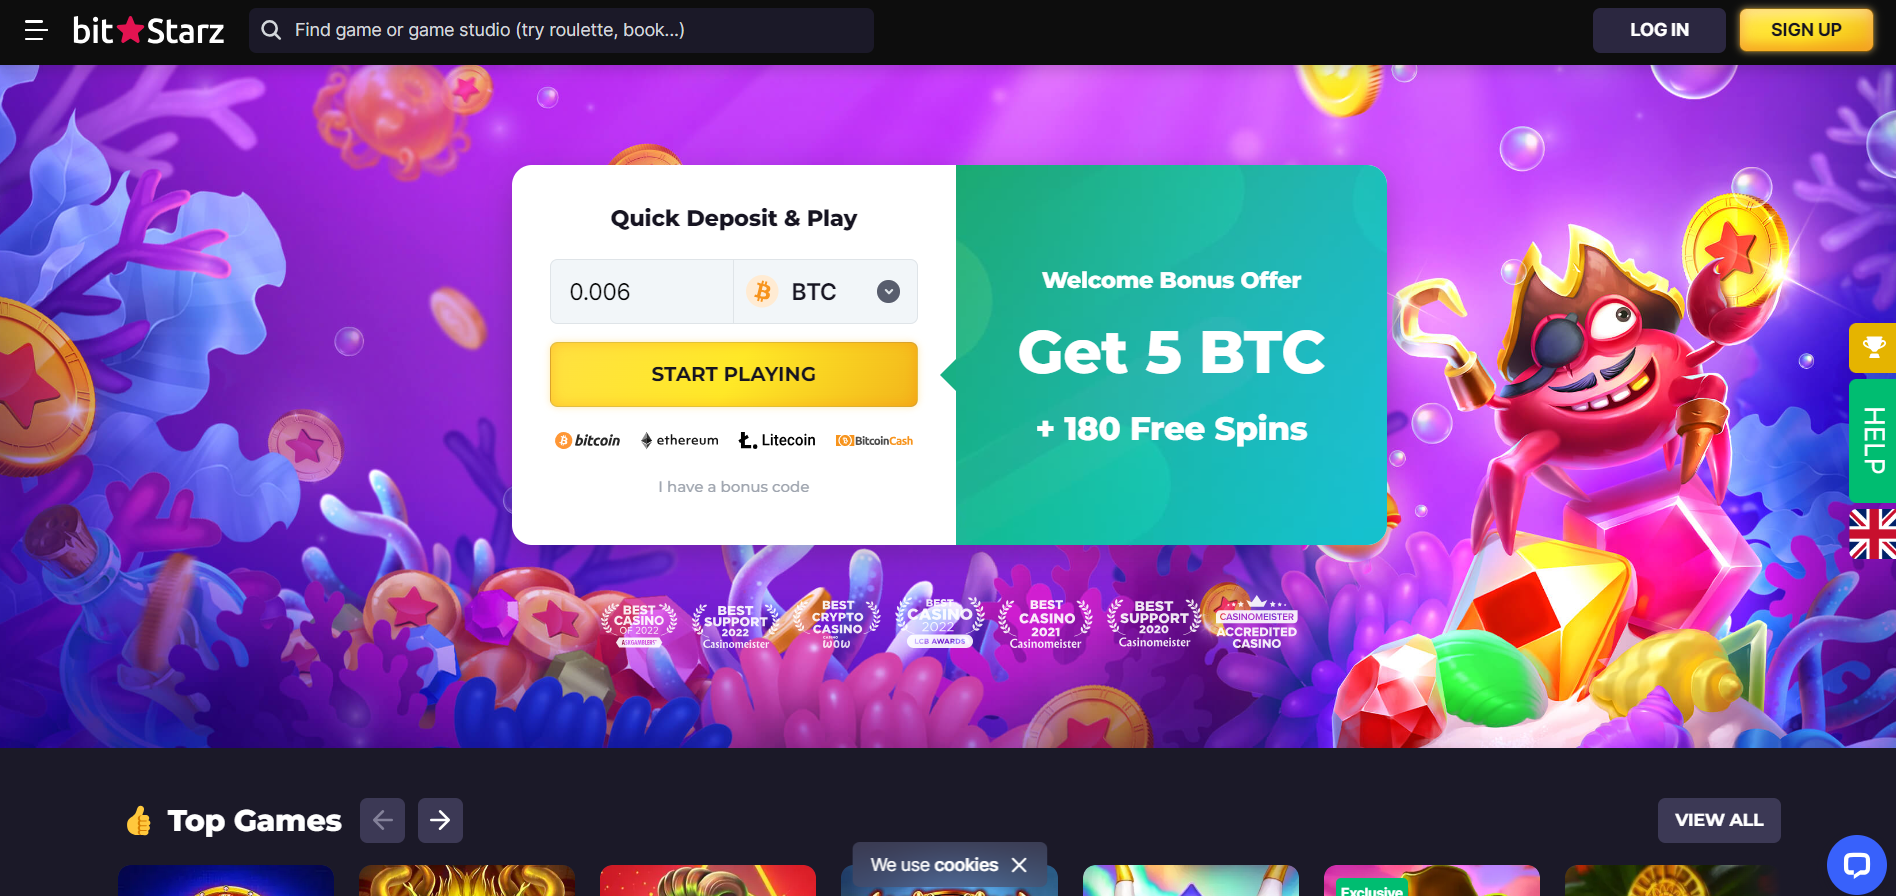Viewport: 1896px width, 896px height.
Task: Click the SIGN UP button
Action: (x=1806, y=30)
